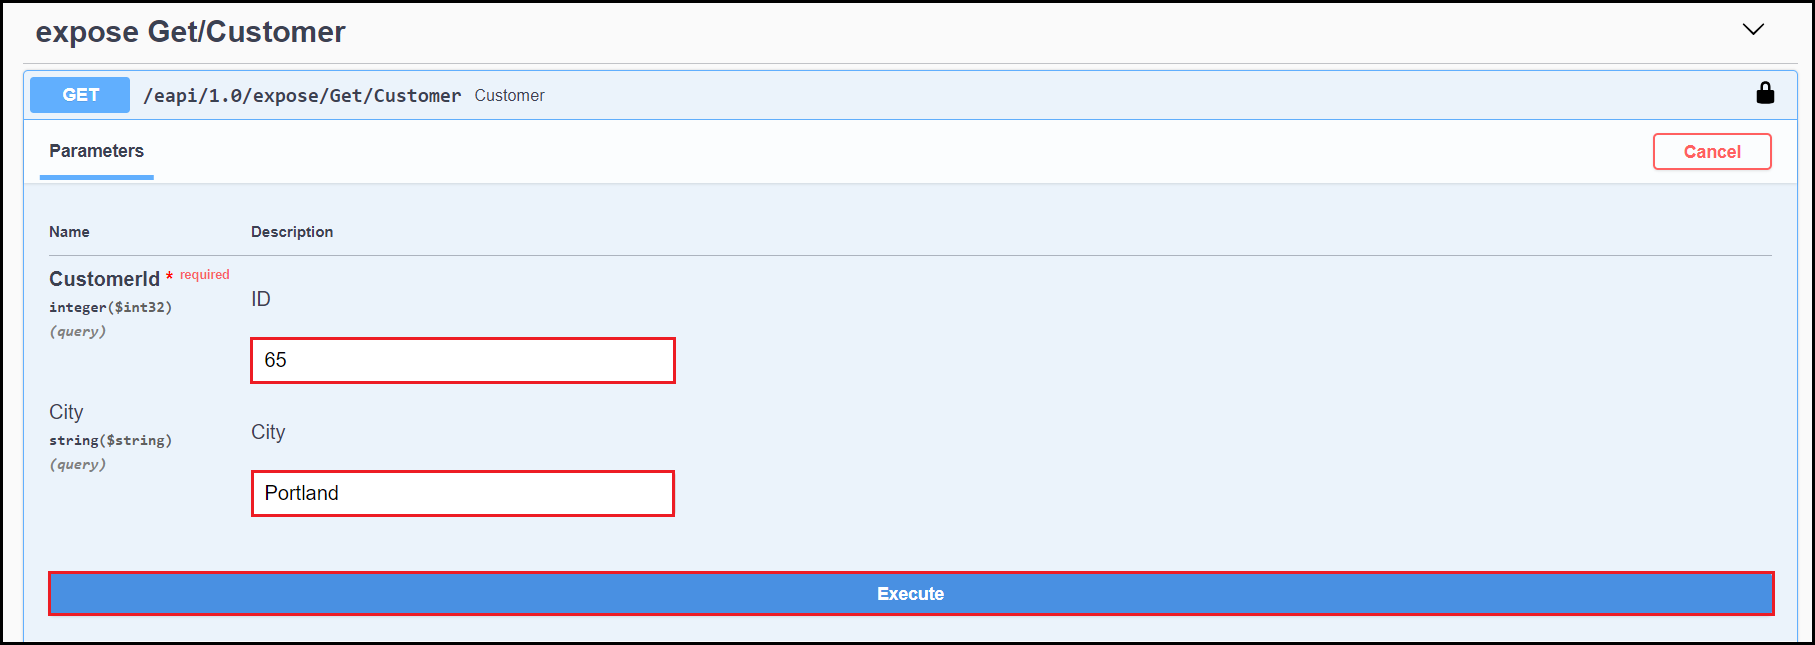Click the Description column header
1815x645 pixels.
pos(292,232)
